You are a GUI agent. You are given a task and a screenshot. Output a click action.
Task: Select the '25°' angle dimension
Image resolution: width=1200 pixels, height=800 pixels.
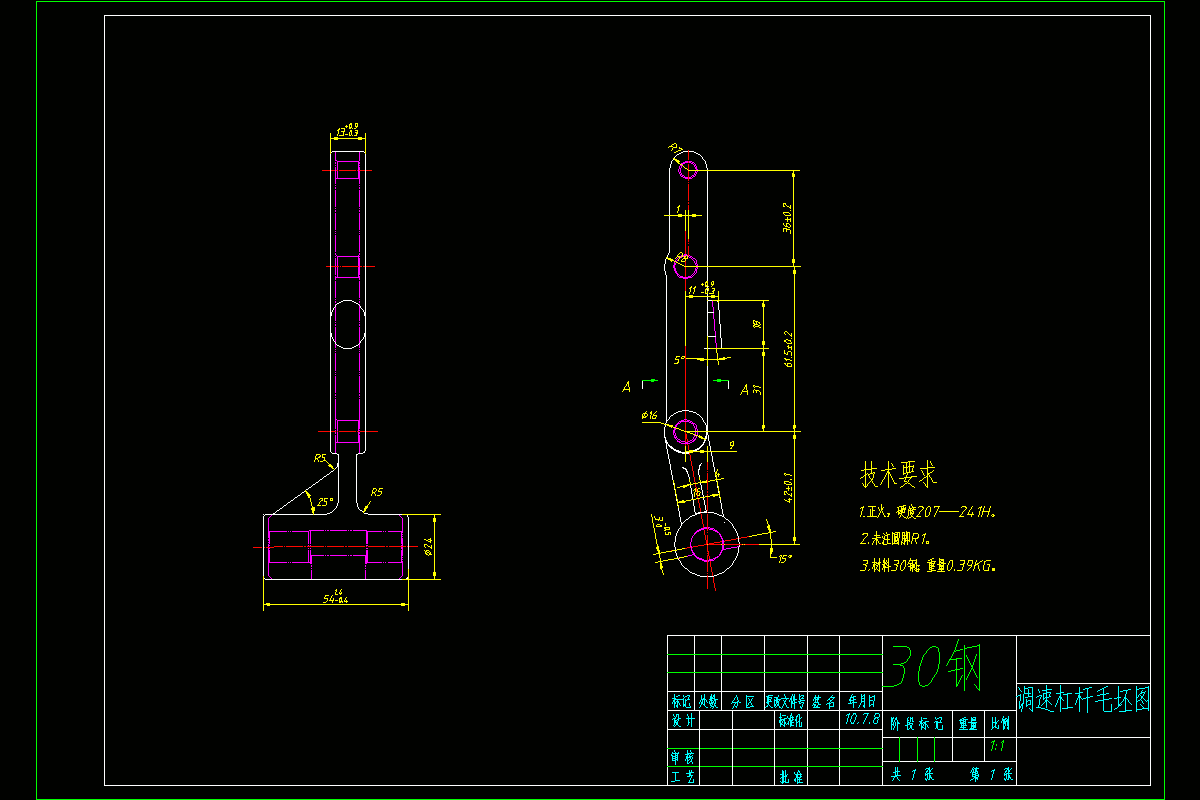(325, 502)
